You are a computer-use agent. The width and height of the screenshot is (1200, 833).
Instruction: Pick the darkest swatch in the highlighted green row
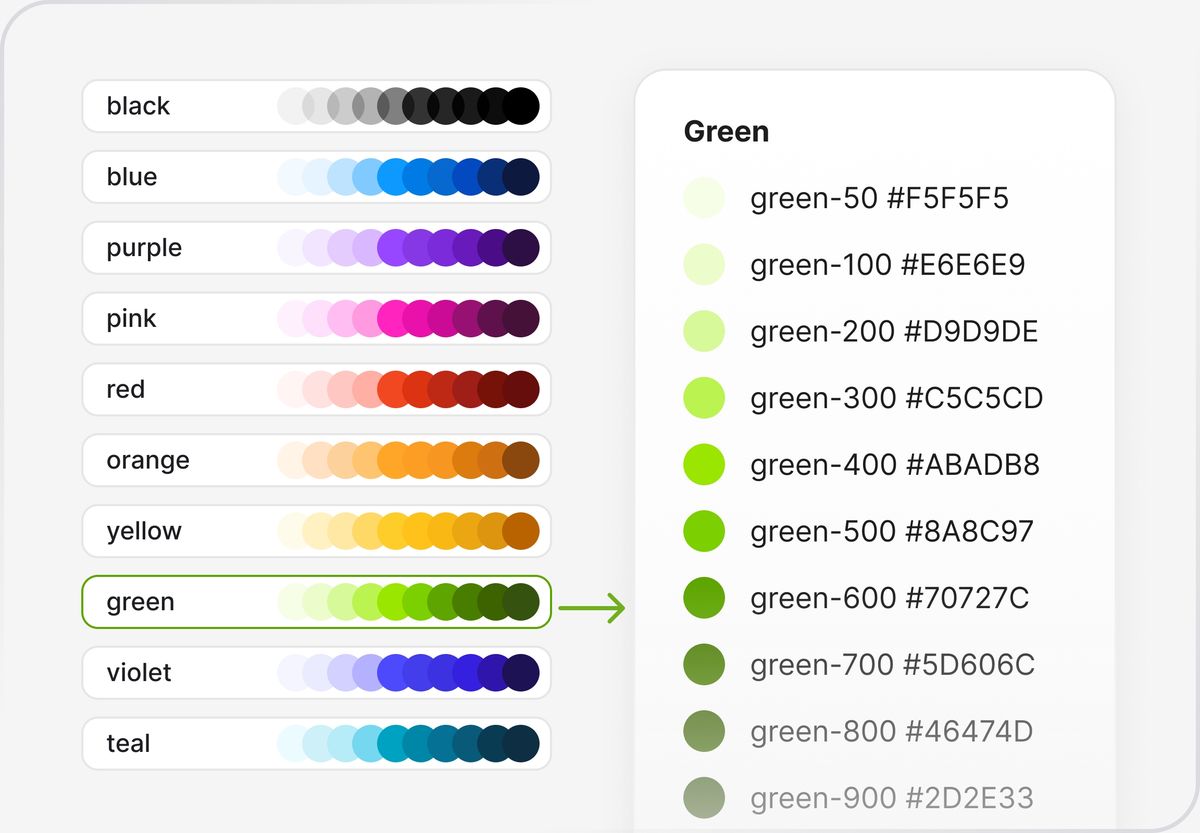pos(521,602)
